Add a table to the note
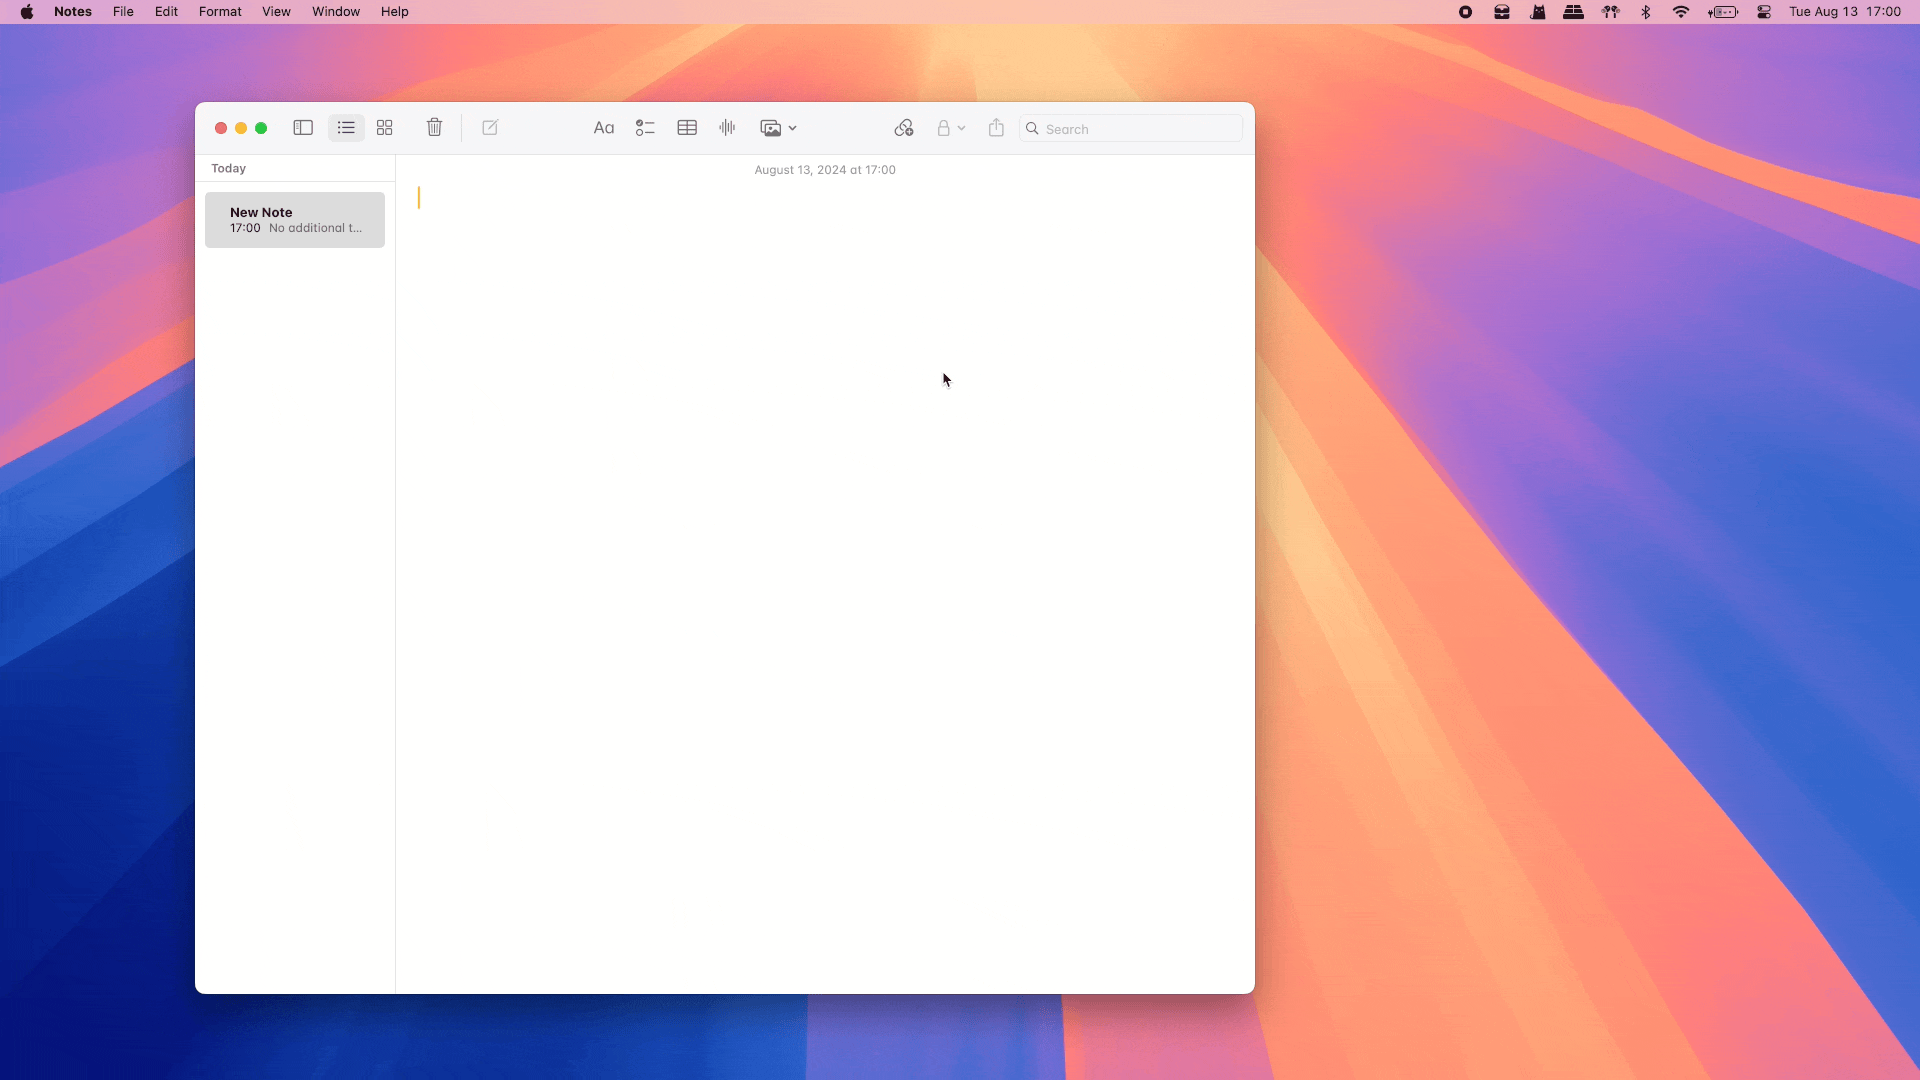Screen dimensions: 1920x1080 [687, 128]
